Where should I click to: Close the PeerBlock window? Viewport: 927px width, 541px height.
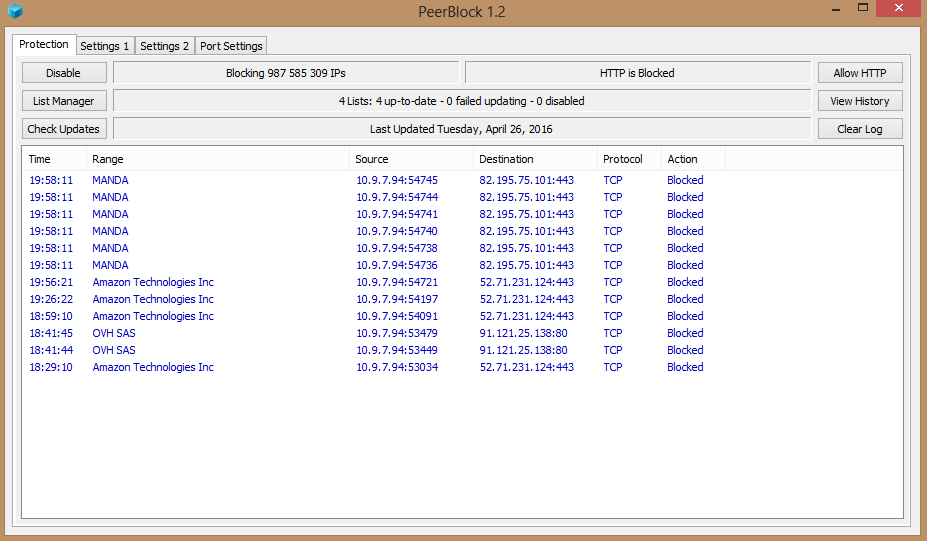[x=898, y=8]
